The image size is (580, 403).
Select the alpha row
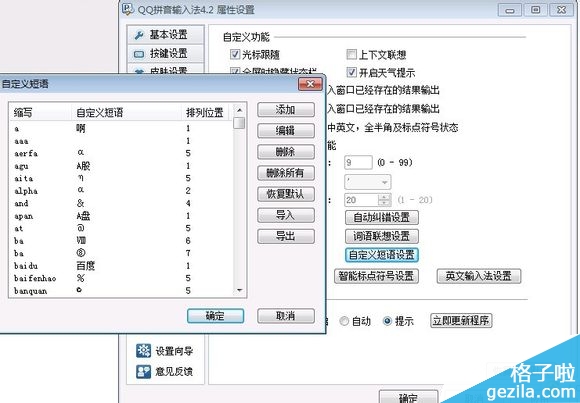pyautogui.click(x=121, y=191)
